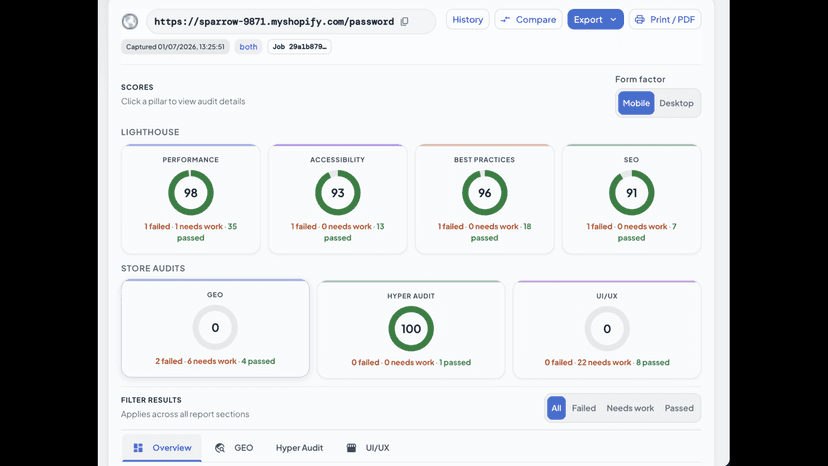Click the globe icon beside the URL
The width and height of the screenshot is (828, 466).
pos(130,22)
